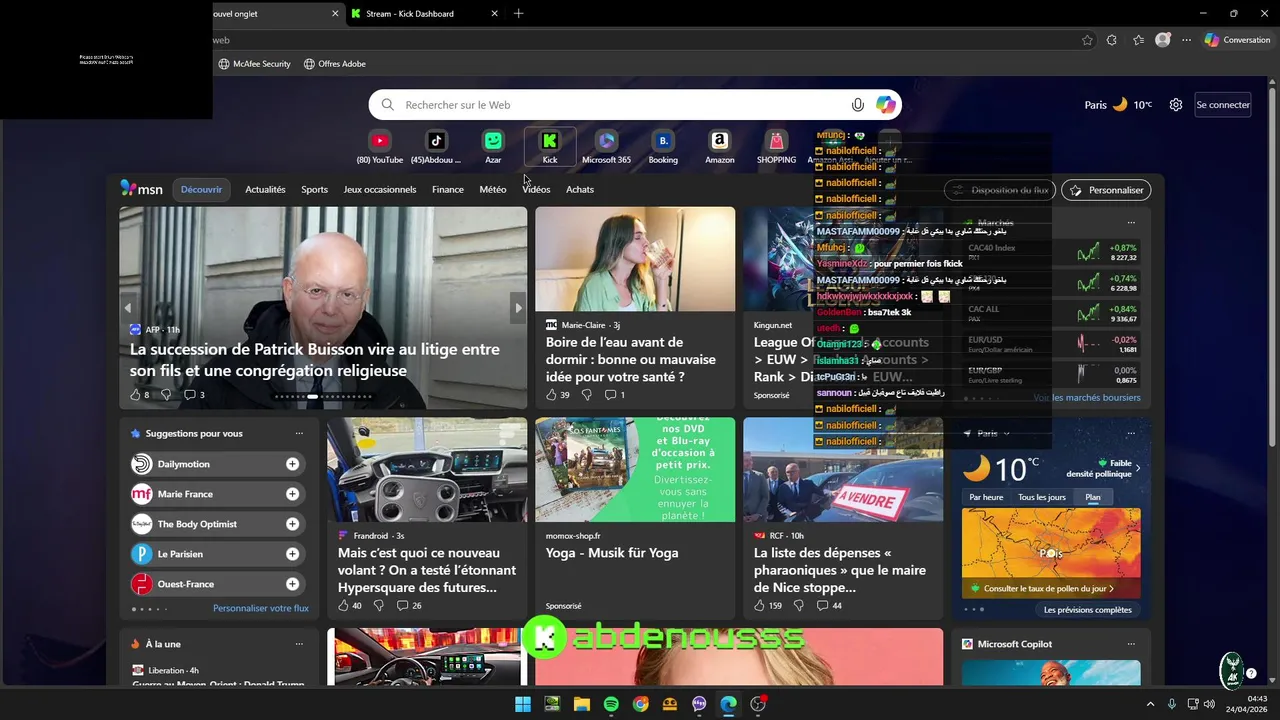Open Microsoft Copilot card options menu
This screenshot has width=1280, height=720.
(1131, 645)
